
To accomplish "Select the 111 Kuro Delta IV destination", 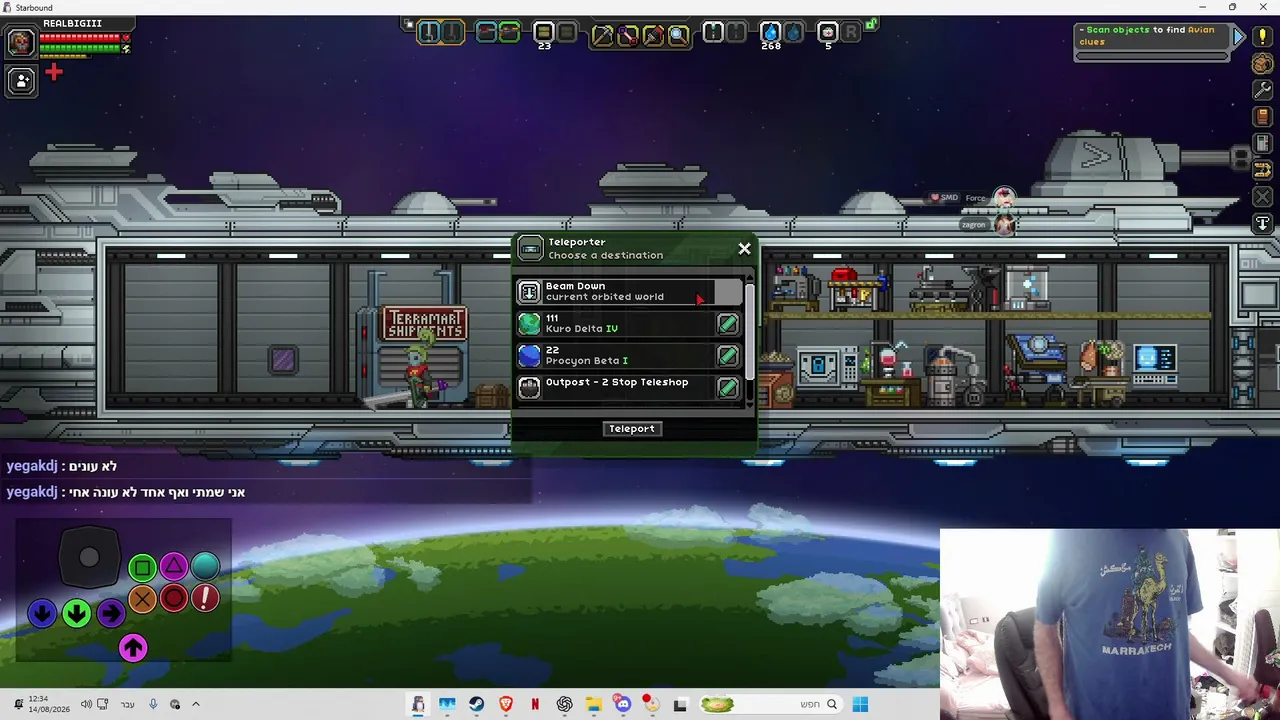I will (629, 324).
